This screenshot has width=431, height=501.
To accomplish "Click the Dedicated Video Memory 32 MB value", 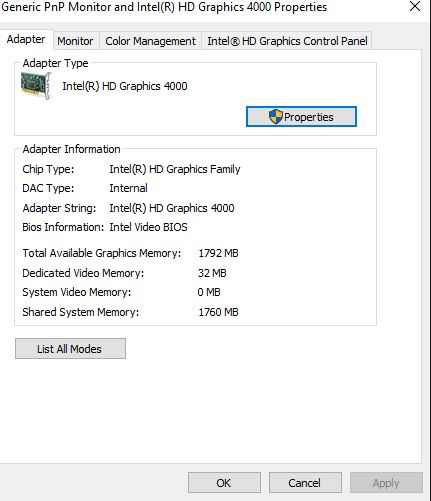I will pos(212,273).
